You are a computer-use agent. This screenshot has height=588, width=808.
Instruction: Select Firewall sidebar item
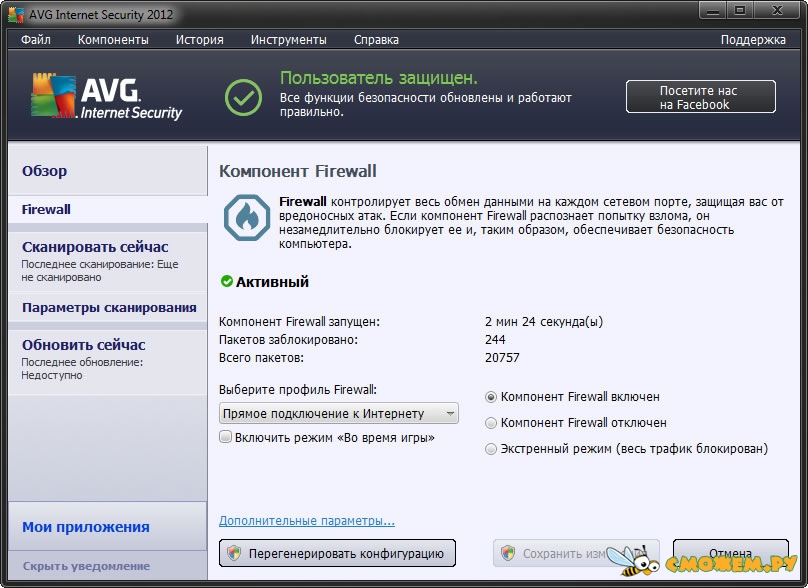pyautogui.click(x=107, y=209)
